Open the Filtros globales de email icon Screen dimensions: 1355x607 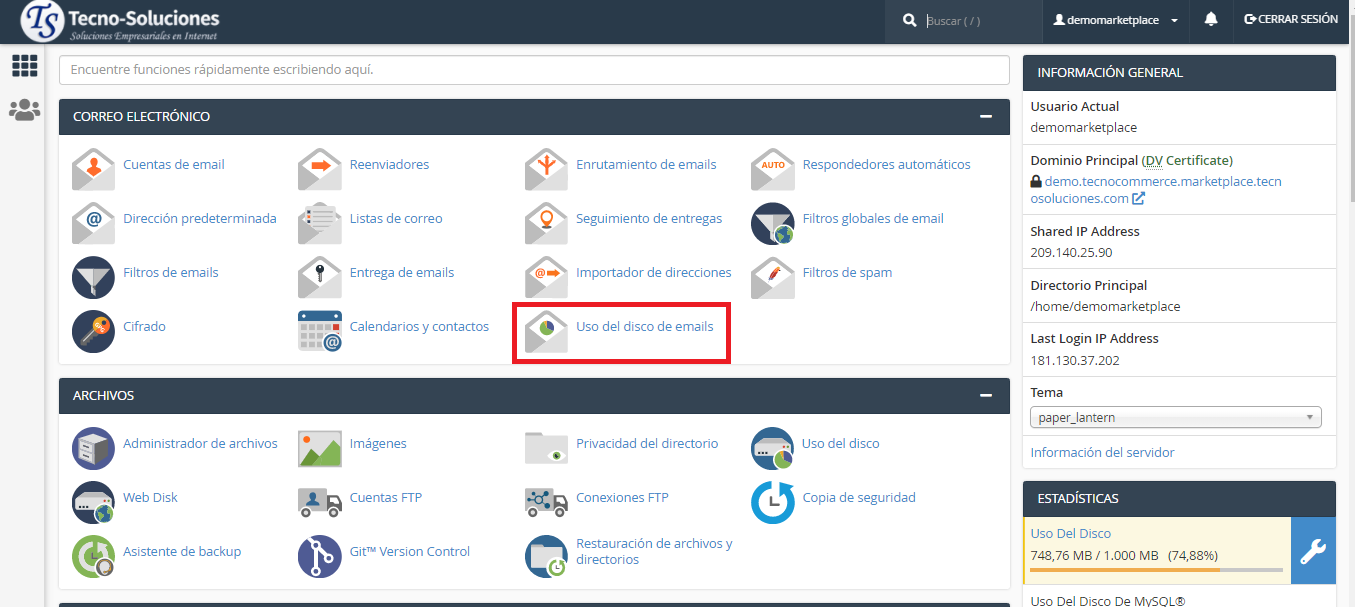click(x=772, y=222)
